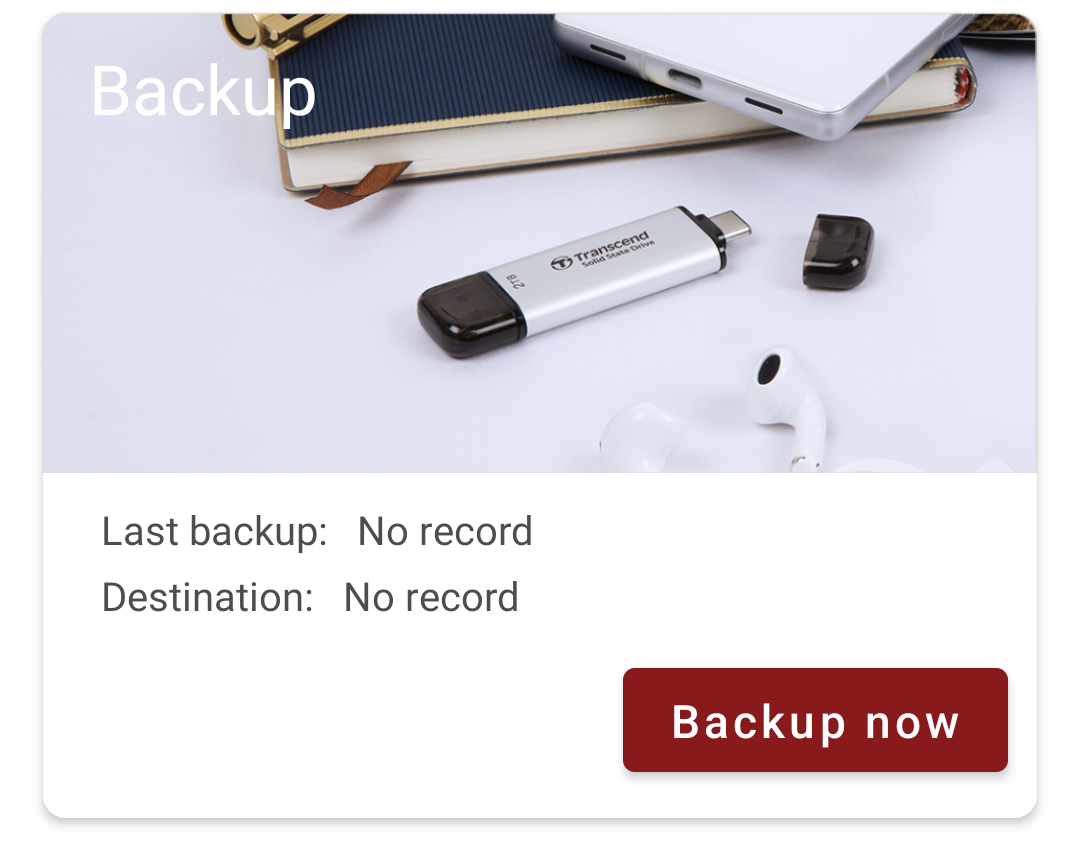Click the Last backup No record value

(x=445, y=532)
